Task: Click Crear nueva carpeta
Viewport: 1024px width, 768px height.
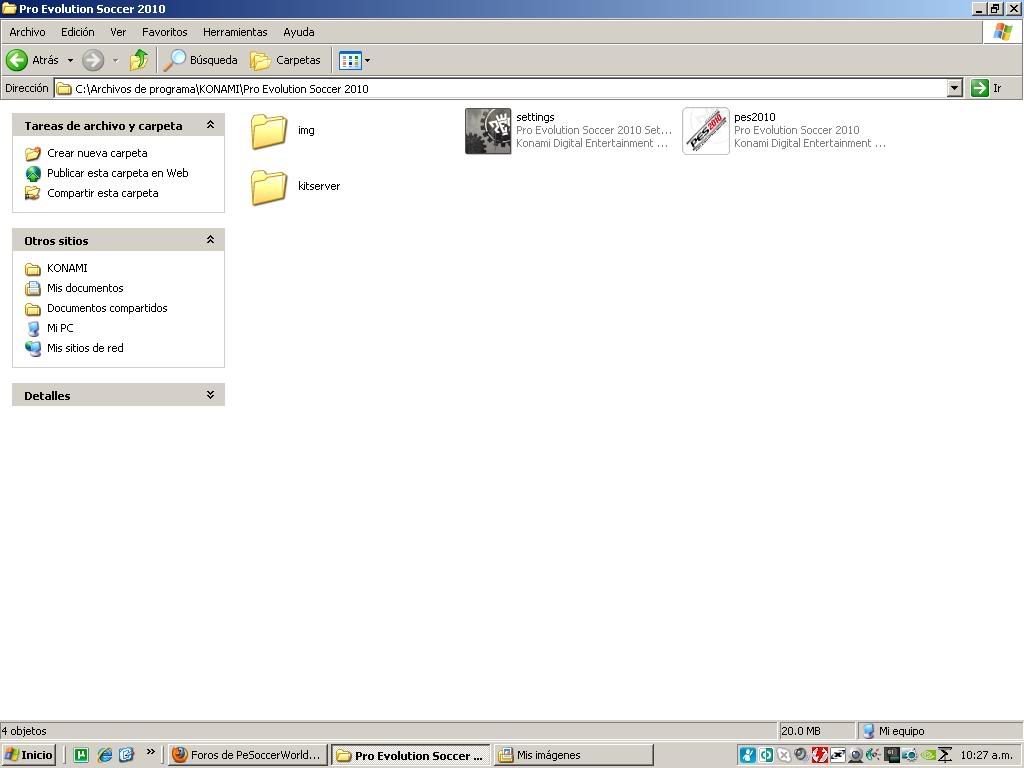Action: [x=97, y=153]
